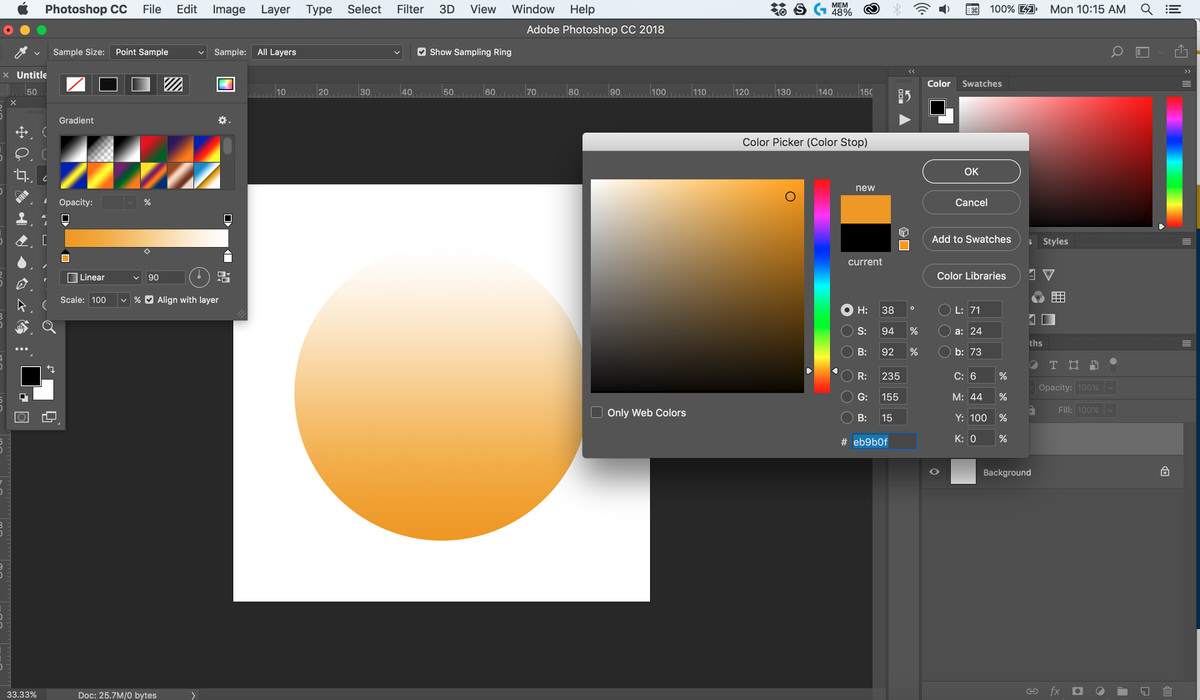Hide the Background layer with eye icon

(x=934, y=472)
